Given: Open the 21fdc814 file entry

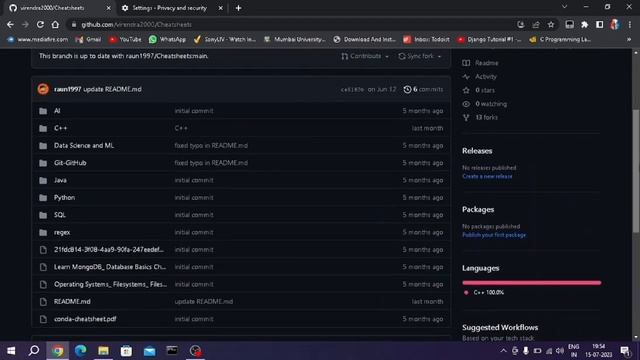Looking at the screenshot, I should 109,250.
